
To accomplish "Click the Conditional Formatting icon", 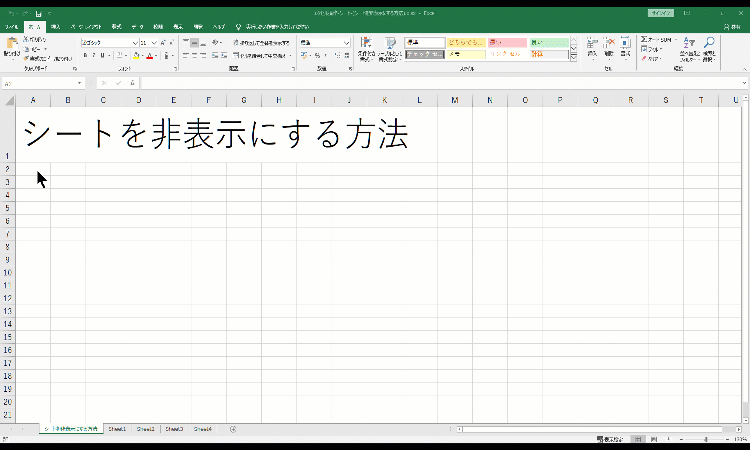I will [365, 47].
